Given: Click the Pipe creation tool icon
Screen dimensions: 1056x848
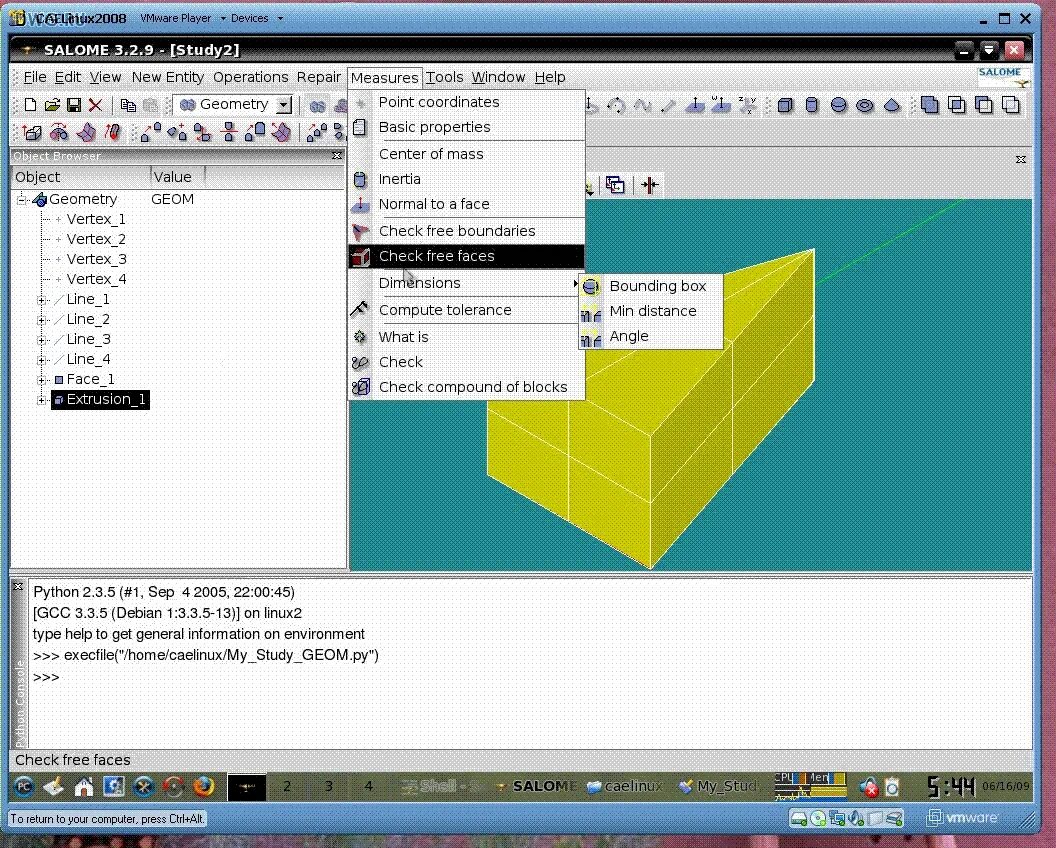Looking at the screenshot, I should tap(112, 133).
